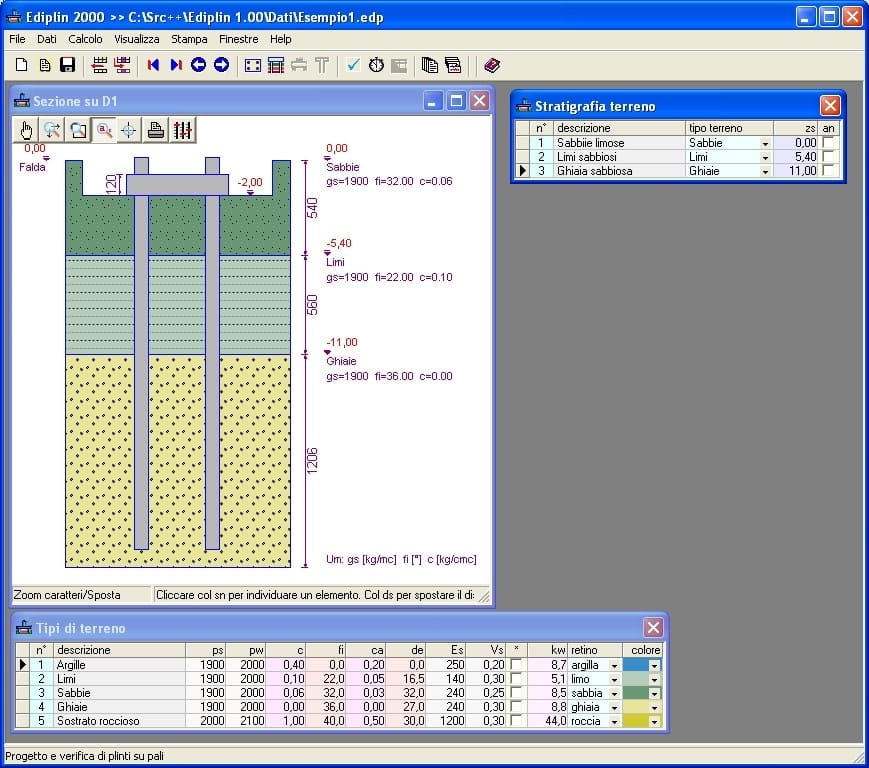
Task: Click the stopwatch icon in toolbar
Action: tap(376, 66)
